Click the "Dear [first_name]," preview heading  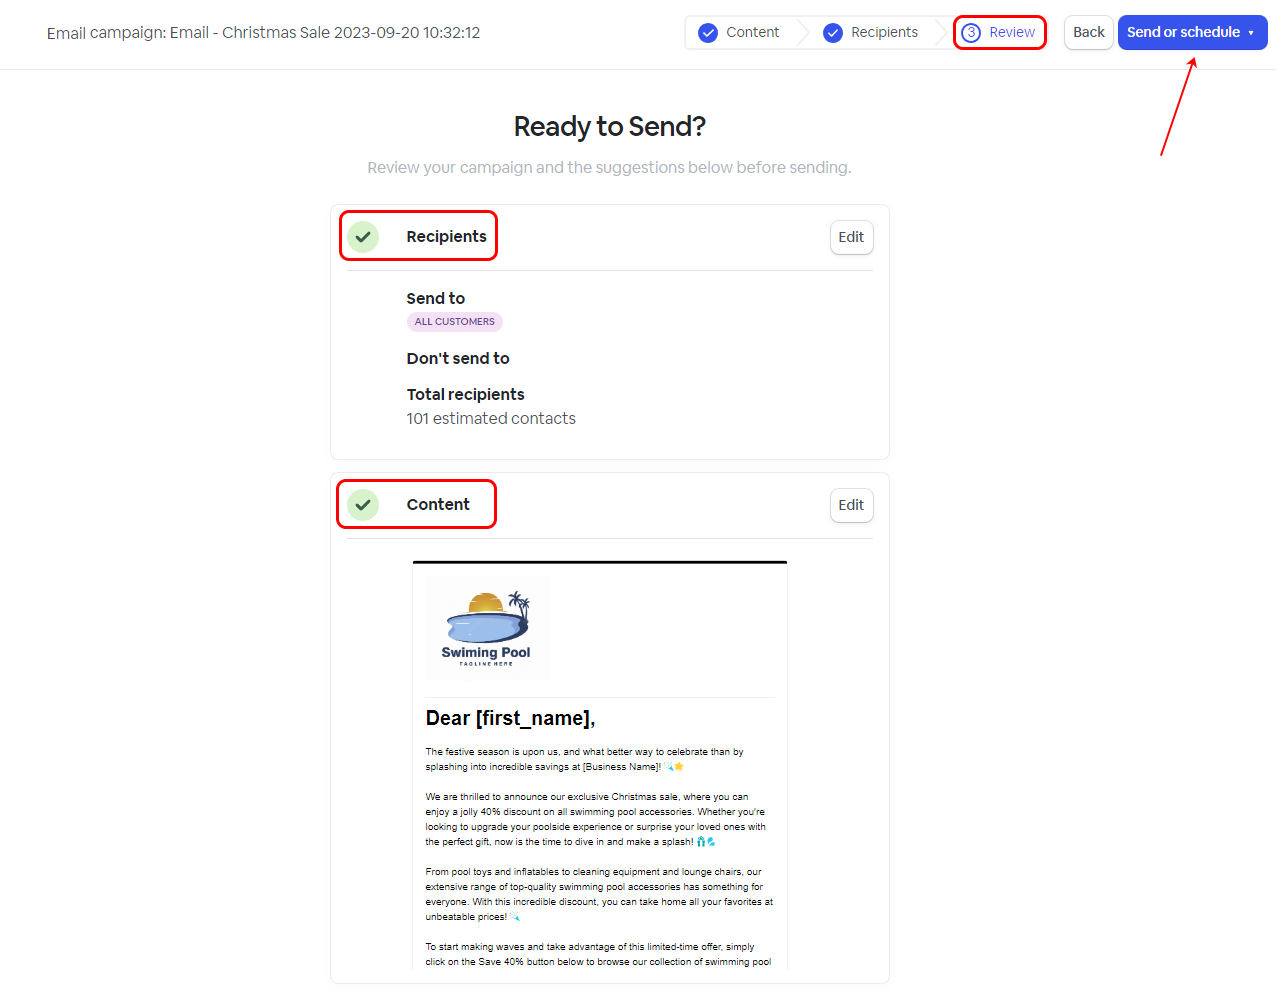[x=510, y=718]
